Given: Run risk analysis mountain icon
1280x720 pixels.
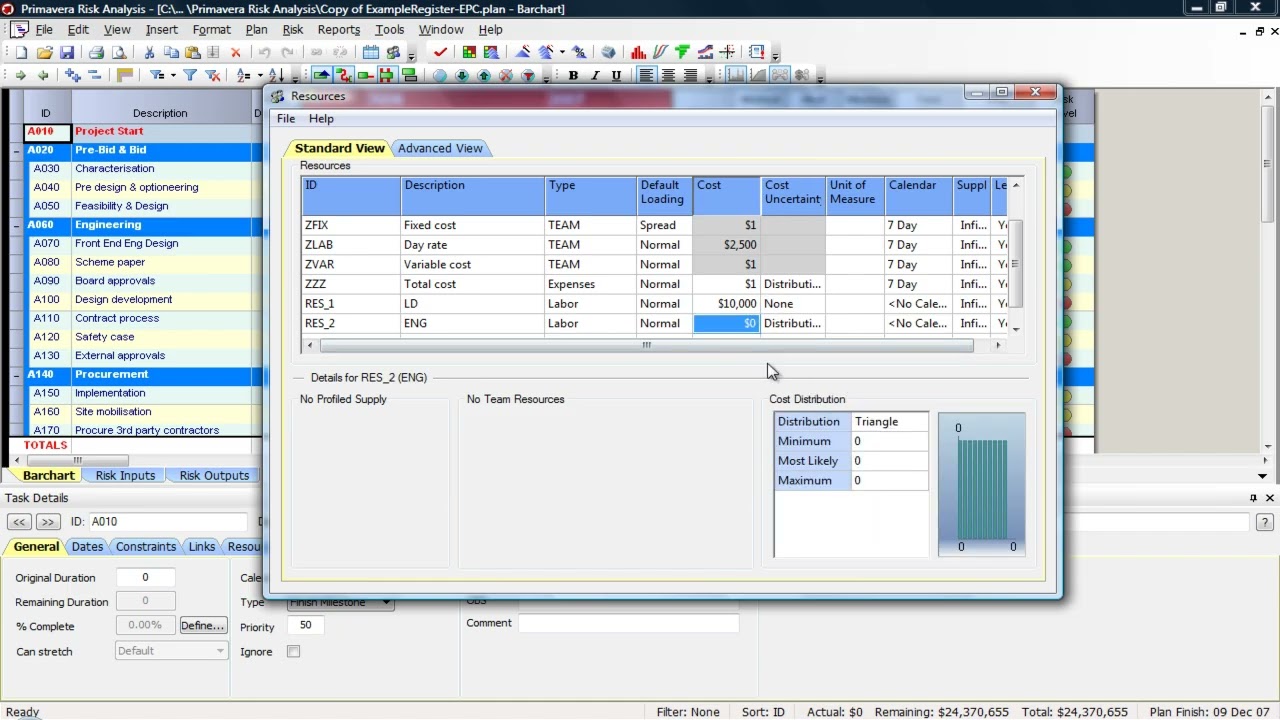Looking at the screenshot, I should click(x=524, y=52).
